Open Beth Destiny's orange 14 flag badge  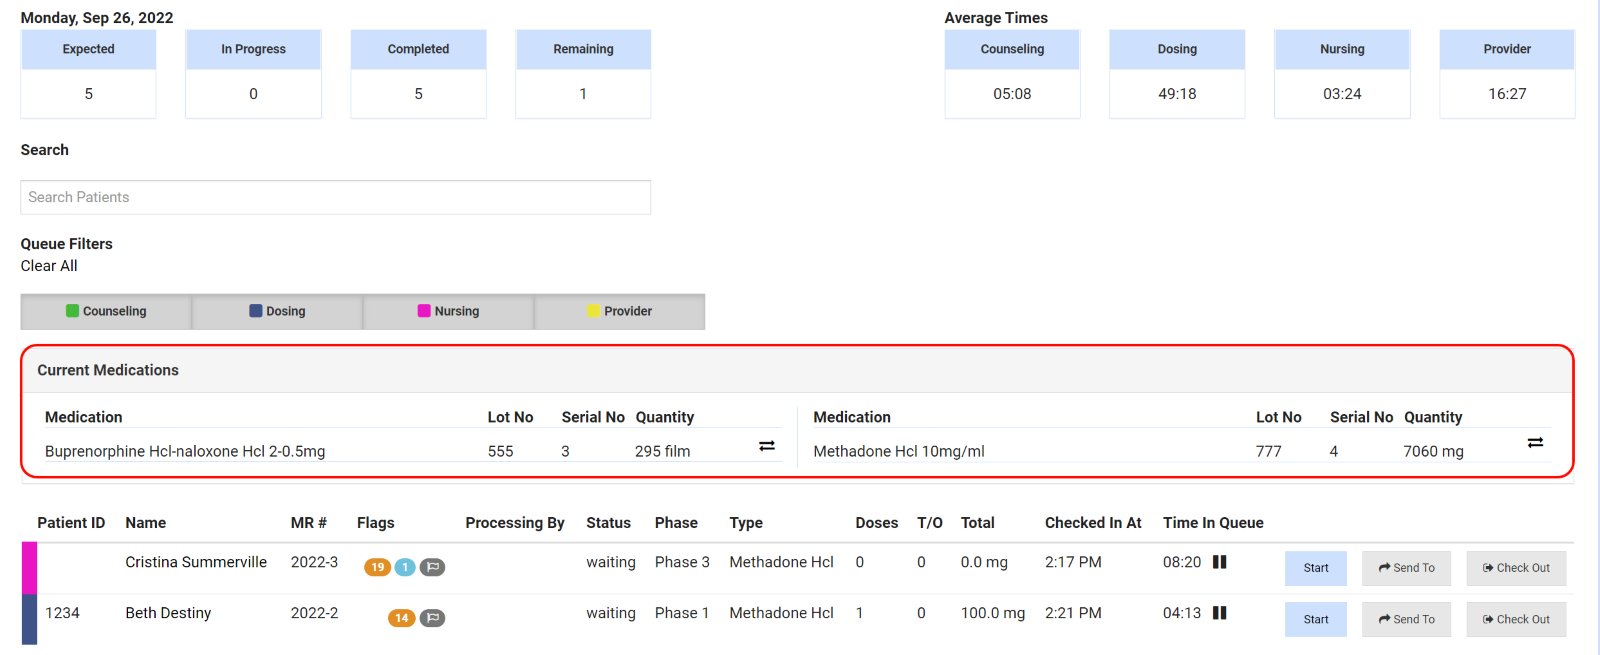tap(401, 618)
